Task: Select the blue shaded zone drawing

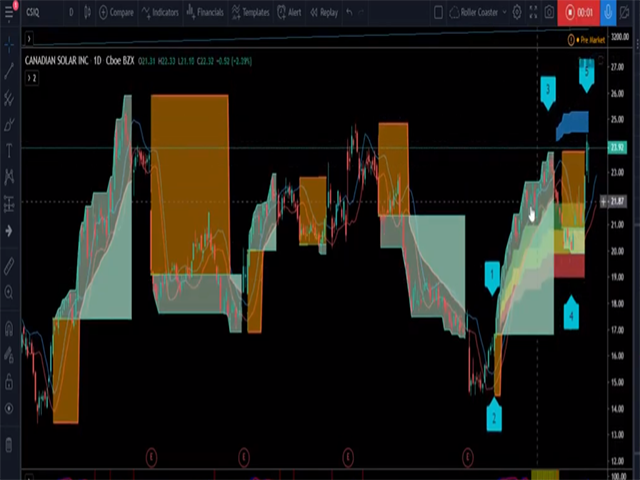Action: [x=573, y=125]
